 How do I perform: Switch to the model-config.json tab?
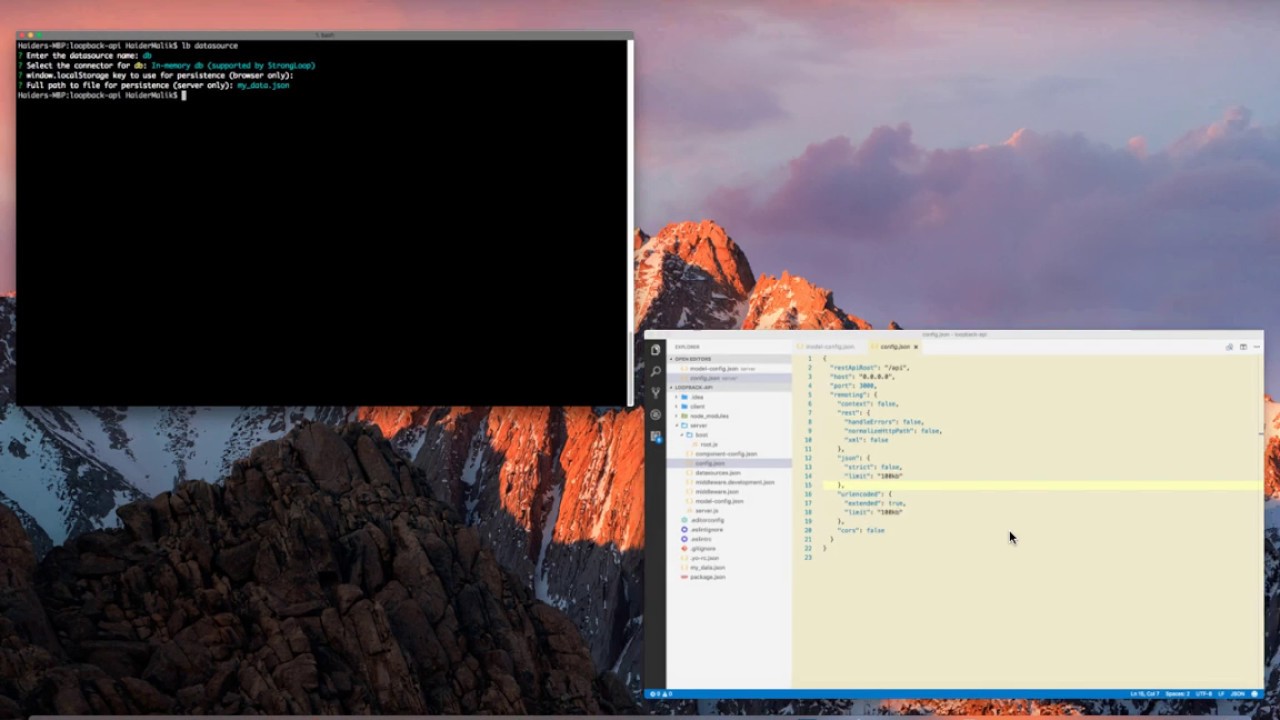[x=829, y=347]
